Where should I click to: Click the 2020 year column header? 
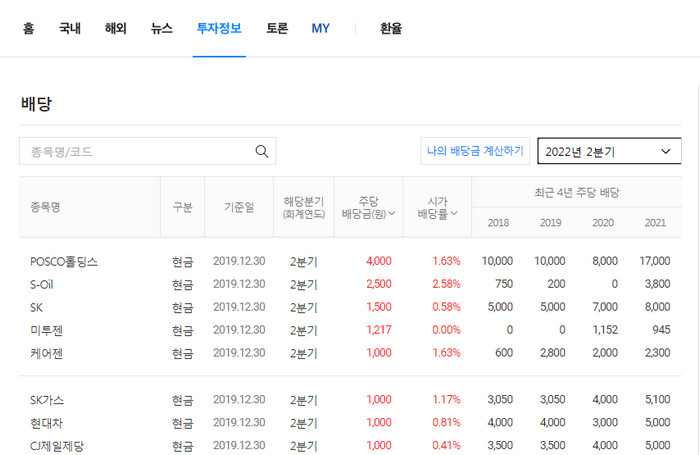603,222
